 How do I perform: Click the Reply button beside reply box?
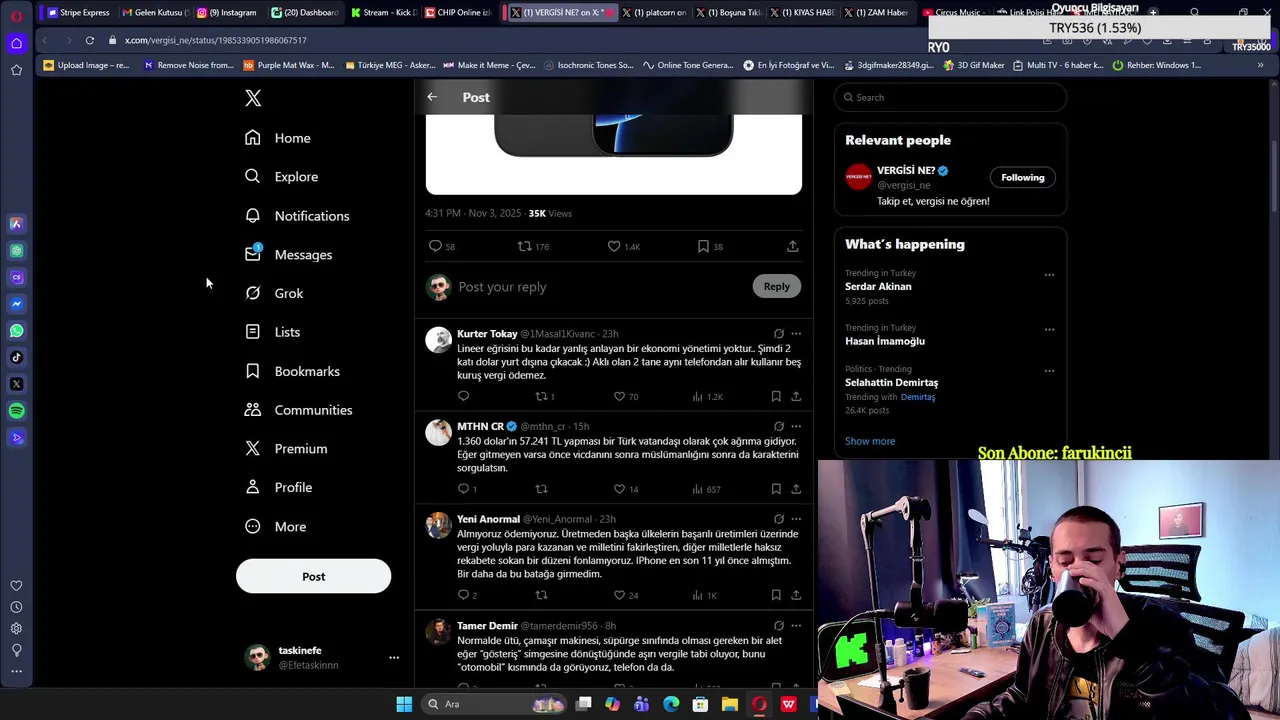(776, 287)
